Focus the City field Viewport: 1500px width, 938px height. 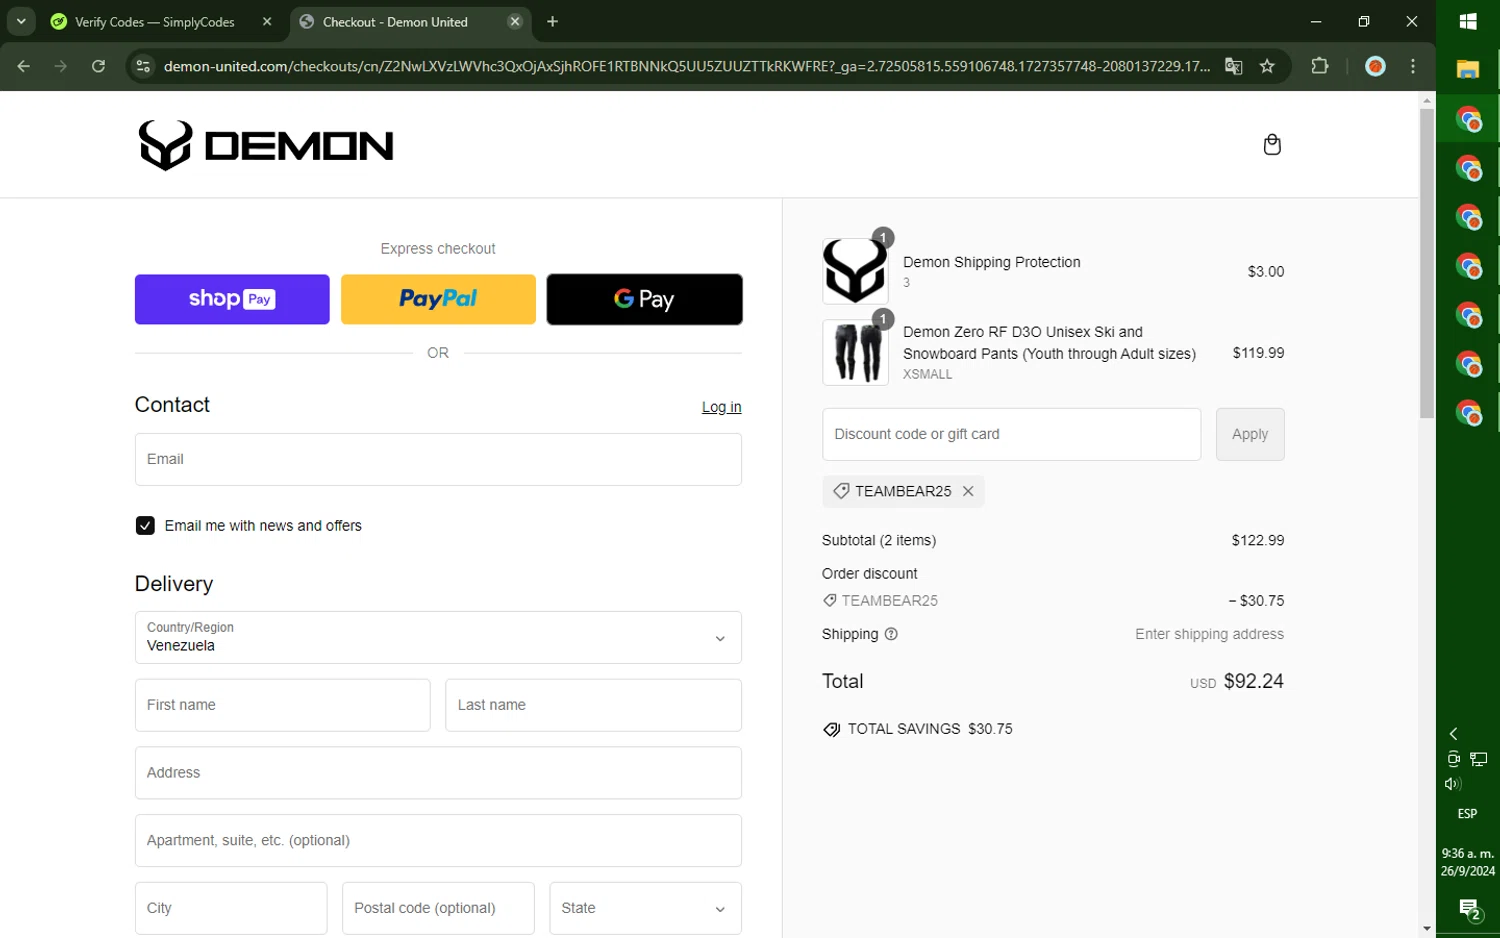tap(231, 908)
